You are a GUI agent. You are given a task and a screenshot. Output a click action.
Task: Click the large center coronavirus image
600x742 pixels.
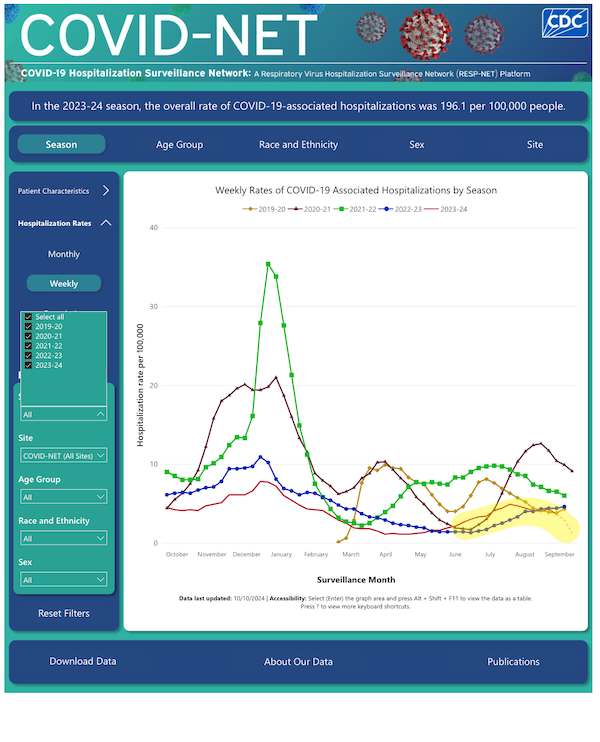tap(425, 34)
